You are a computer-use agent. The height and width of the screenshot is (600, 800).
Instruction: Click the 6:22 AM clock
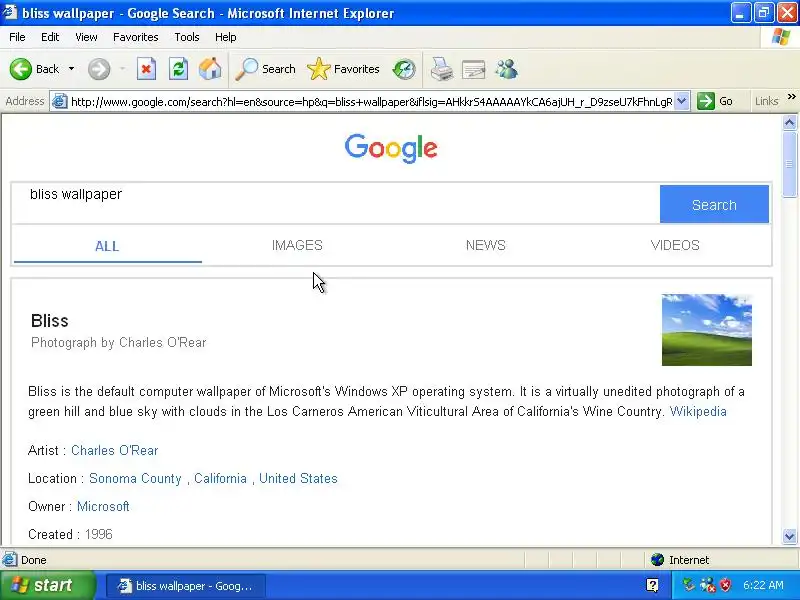coord(763,585)
